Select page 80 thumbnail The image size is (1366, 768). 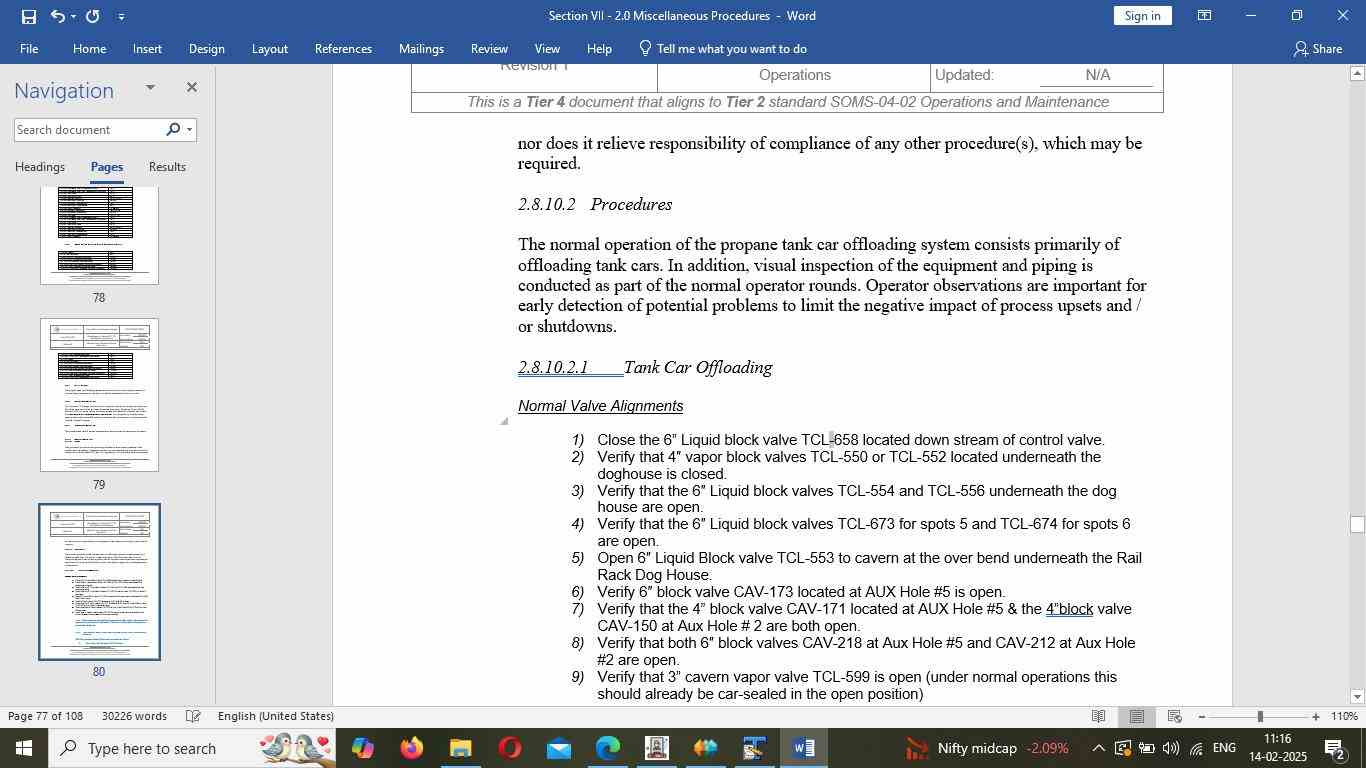(x=99, y=582)
